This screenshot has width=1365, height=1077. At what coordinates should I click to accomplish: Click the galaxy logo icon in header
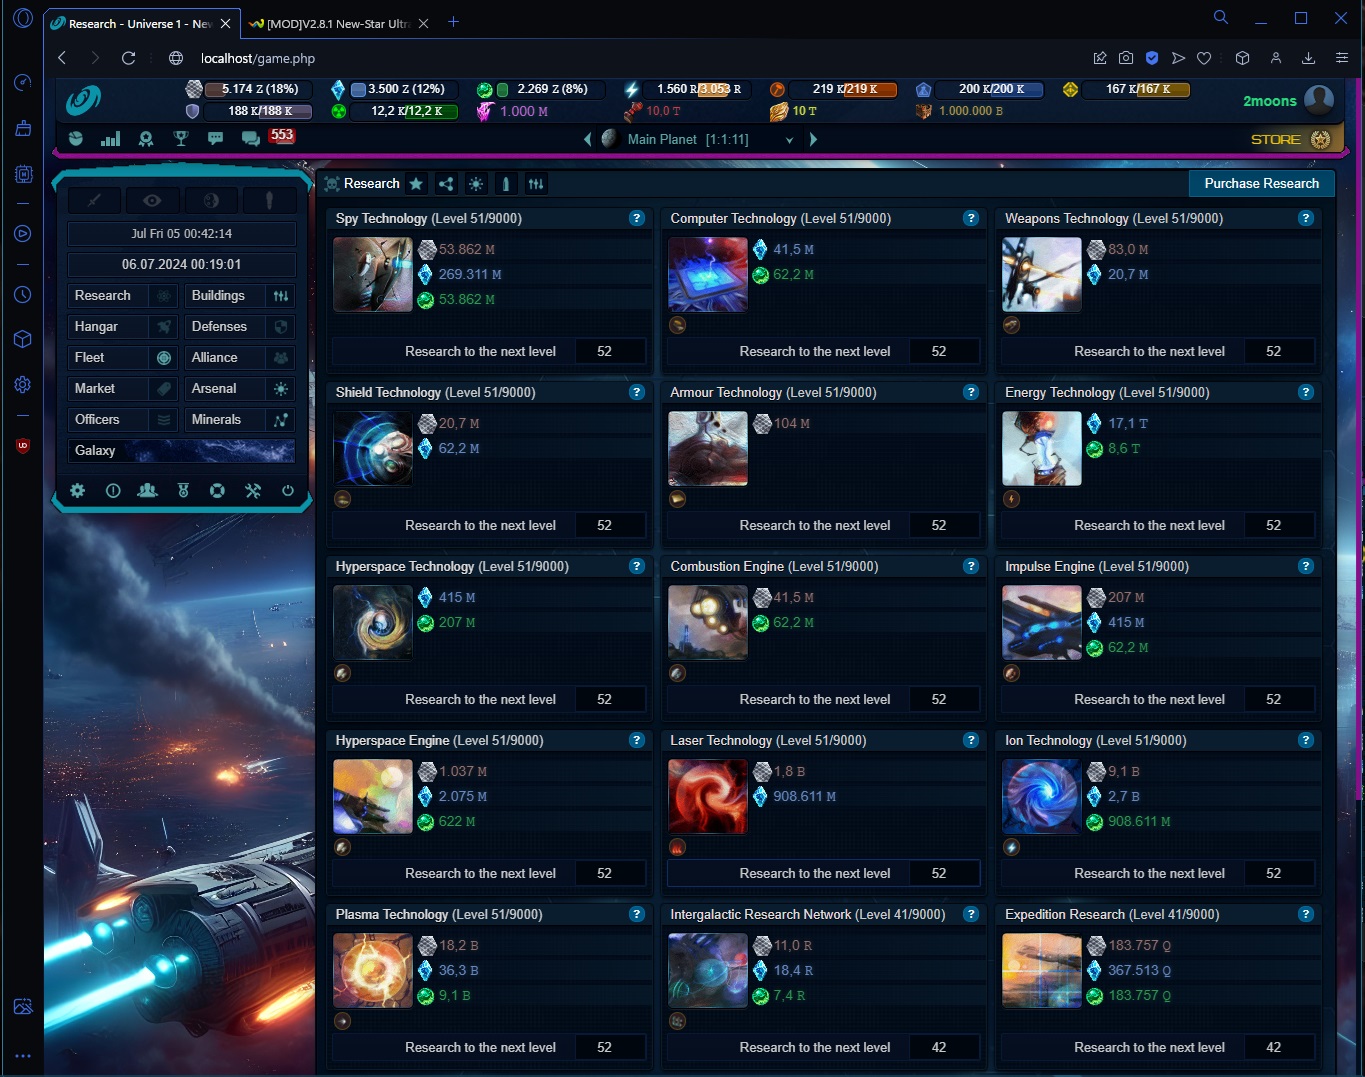pyautogui.click(x=83, y=100)
